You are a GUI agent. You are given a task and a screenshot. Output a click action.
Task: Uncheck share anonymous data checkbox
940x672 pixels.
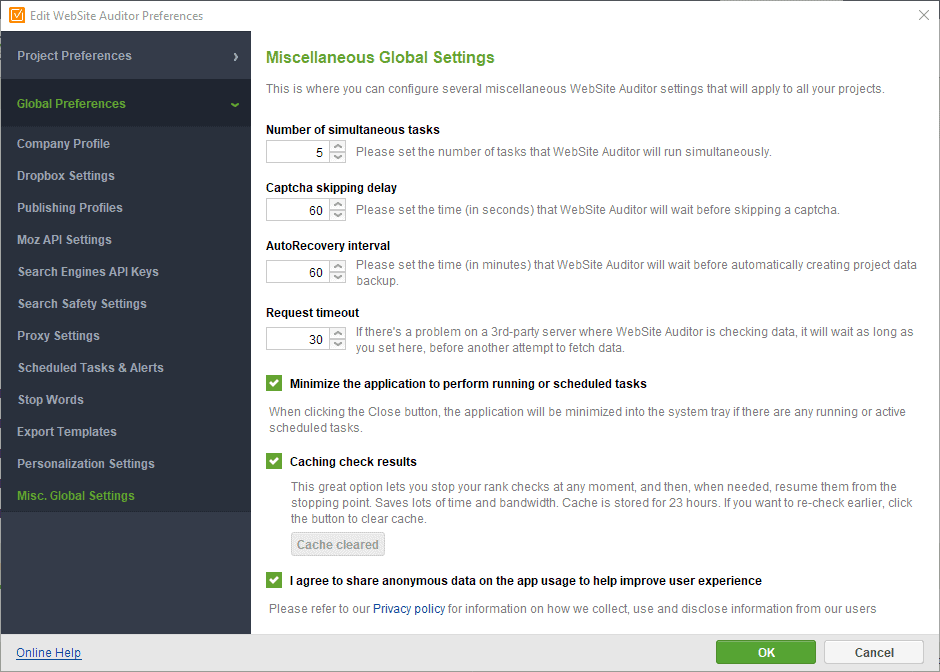274,580
